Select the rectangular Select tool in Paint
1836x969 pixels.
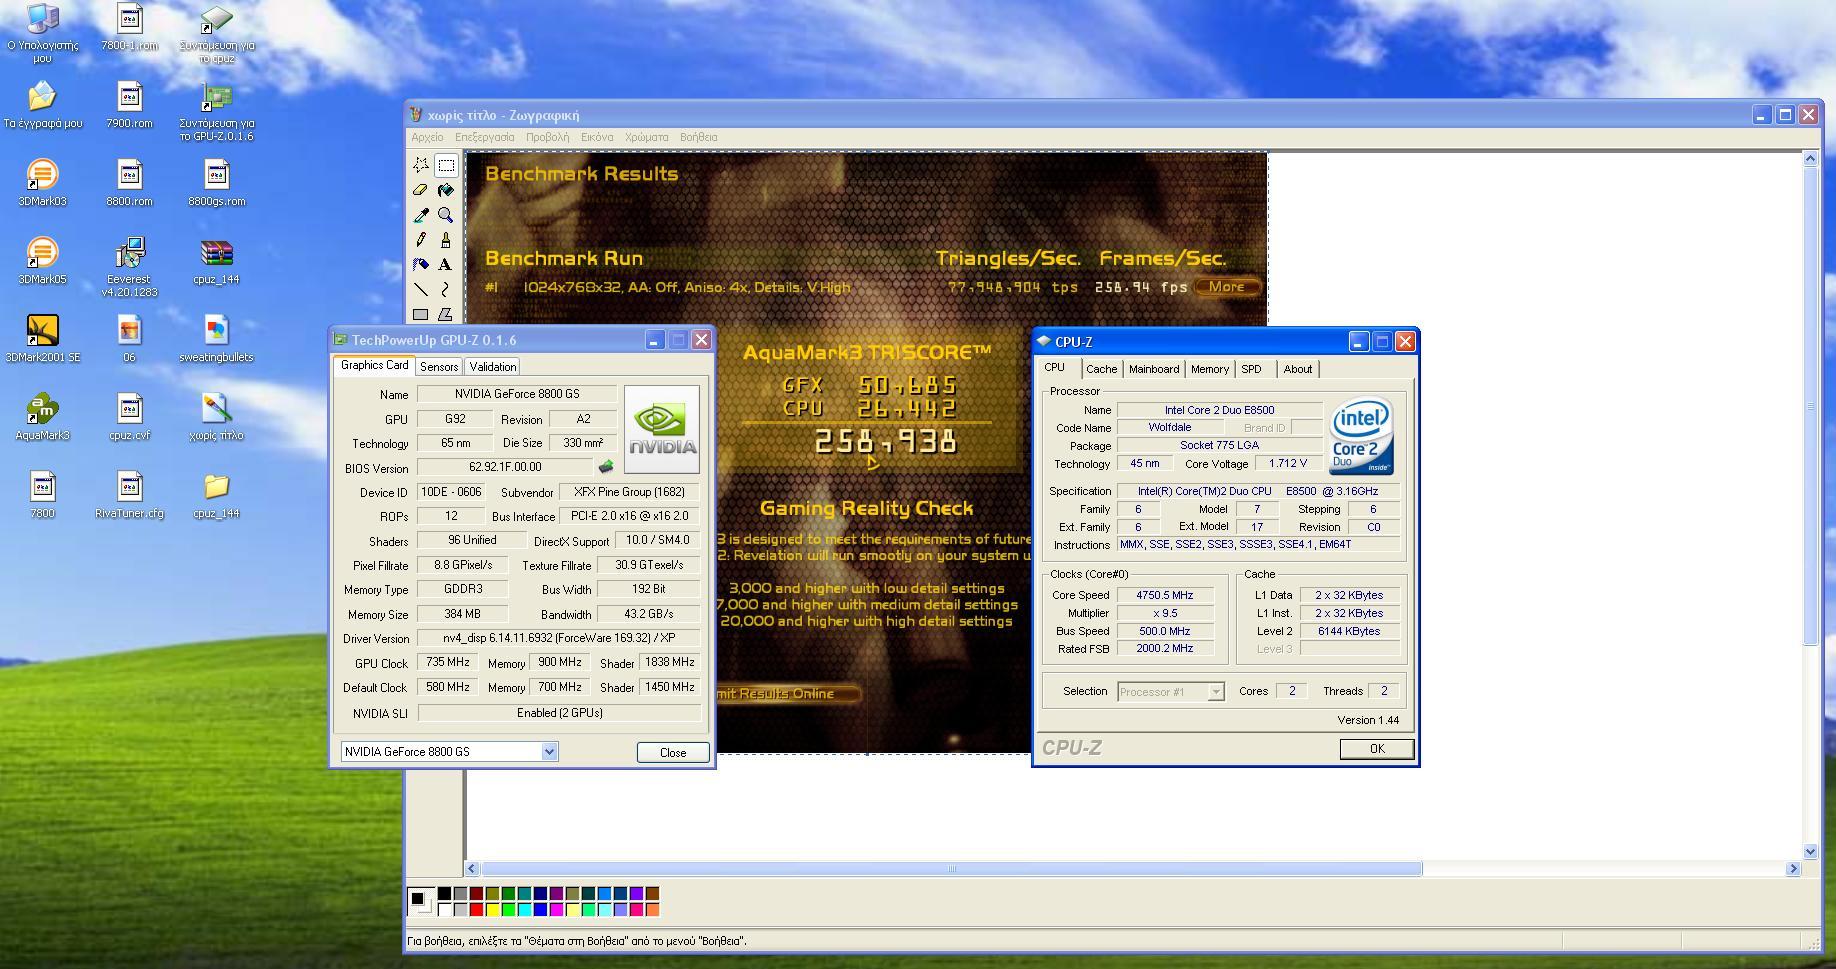tap(446, 165)
